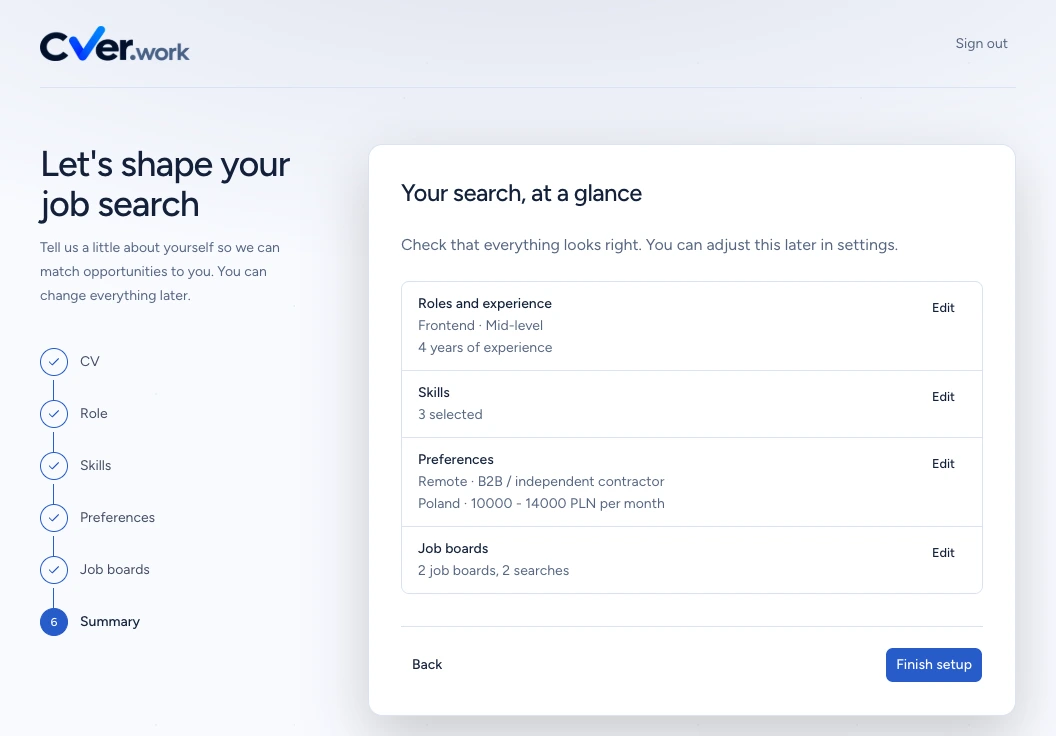Click the Summary step number 6 circle
Viewport: 1056px width, 736px height.
54,622
